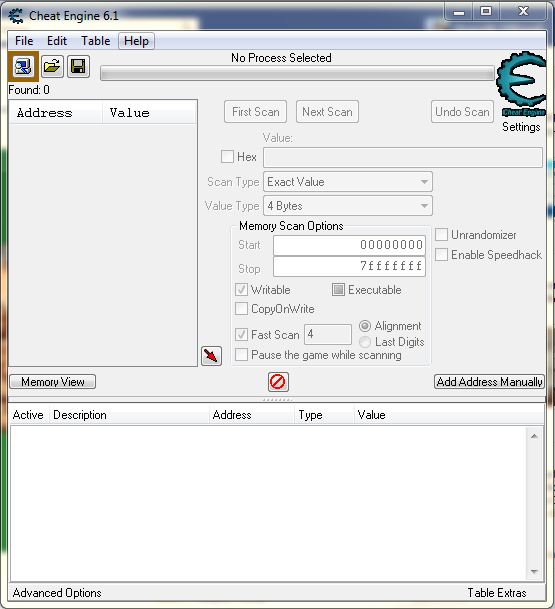The height and width of the screenshot is (609, 555).
Task: Click the Cheat Engine logo for Settings
Action: [x=521, y=84]
